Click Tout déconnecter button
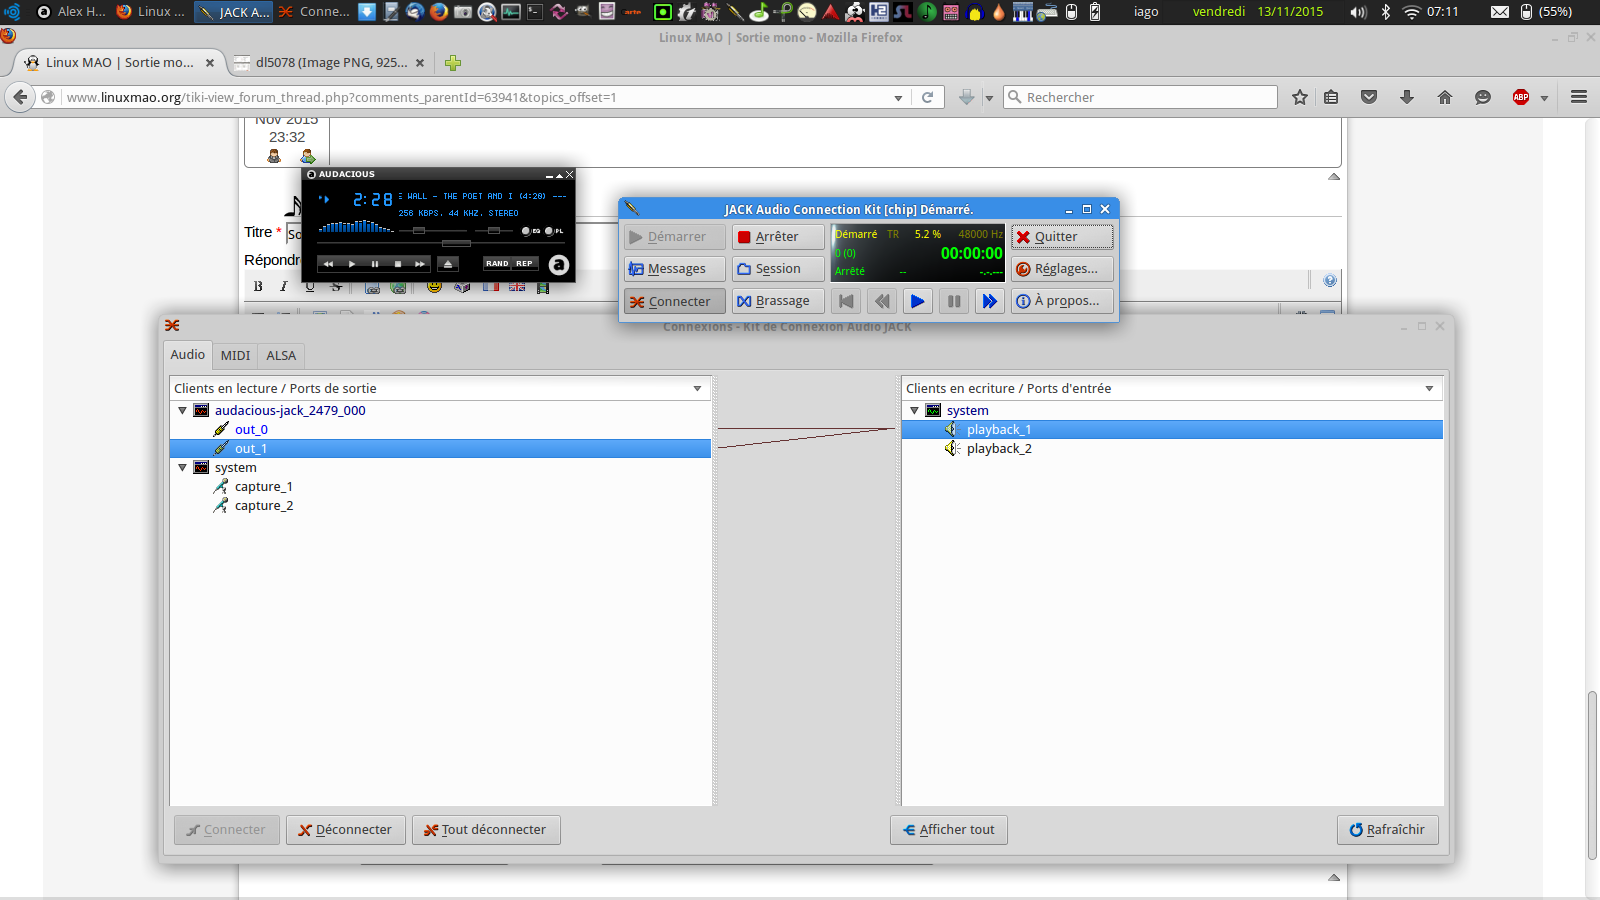The width and height of the screenshot is (1600, 900). pos(486,830)
